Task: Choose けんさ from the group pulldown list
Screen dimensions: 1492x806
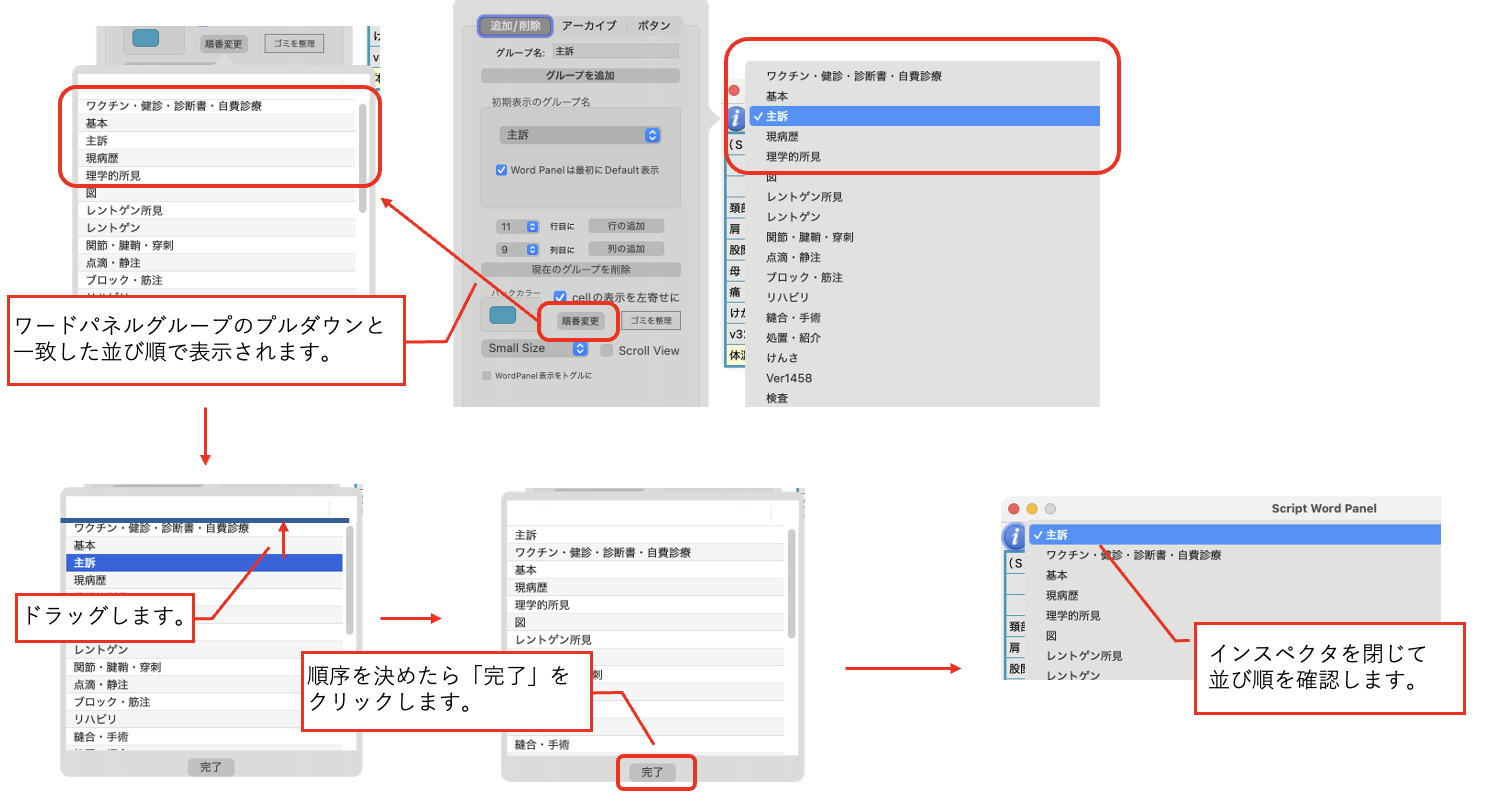Action: (782, 358)
